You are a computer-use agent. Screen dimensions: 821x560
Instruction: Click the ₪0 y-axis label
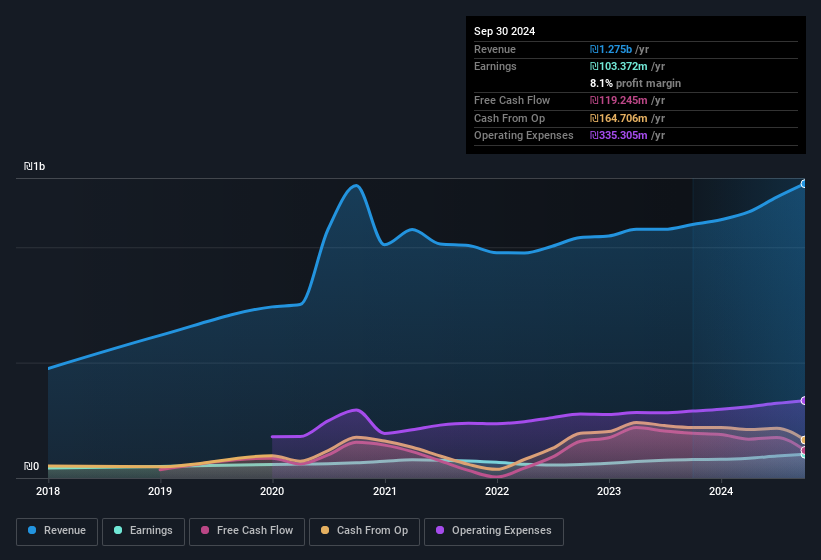click(31, 466)
